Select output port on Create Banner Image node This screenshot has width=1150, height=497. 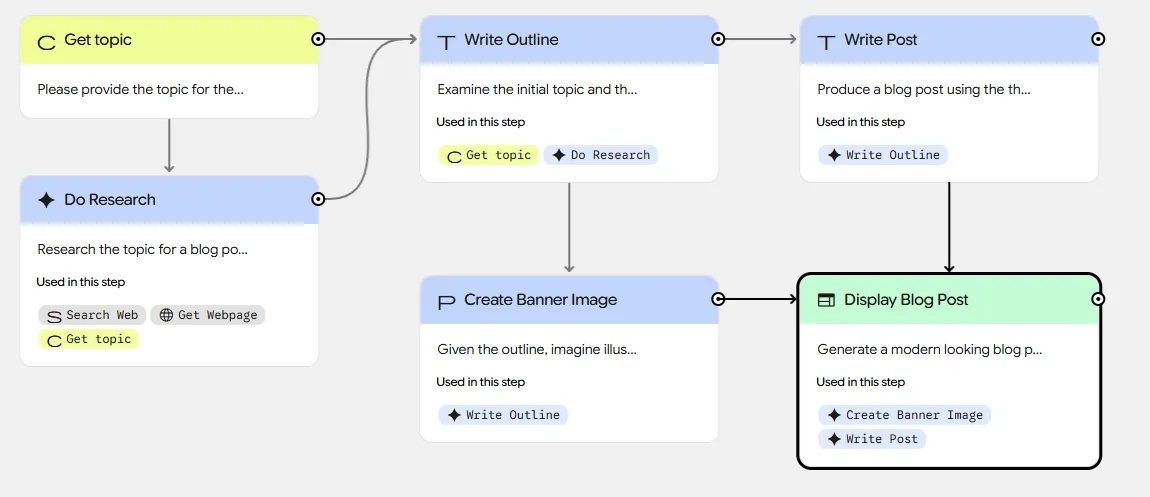(x=718, y=299)
